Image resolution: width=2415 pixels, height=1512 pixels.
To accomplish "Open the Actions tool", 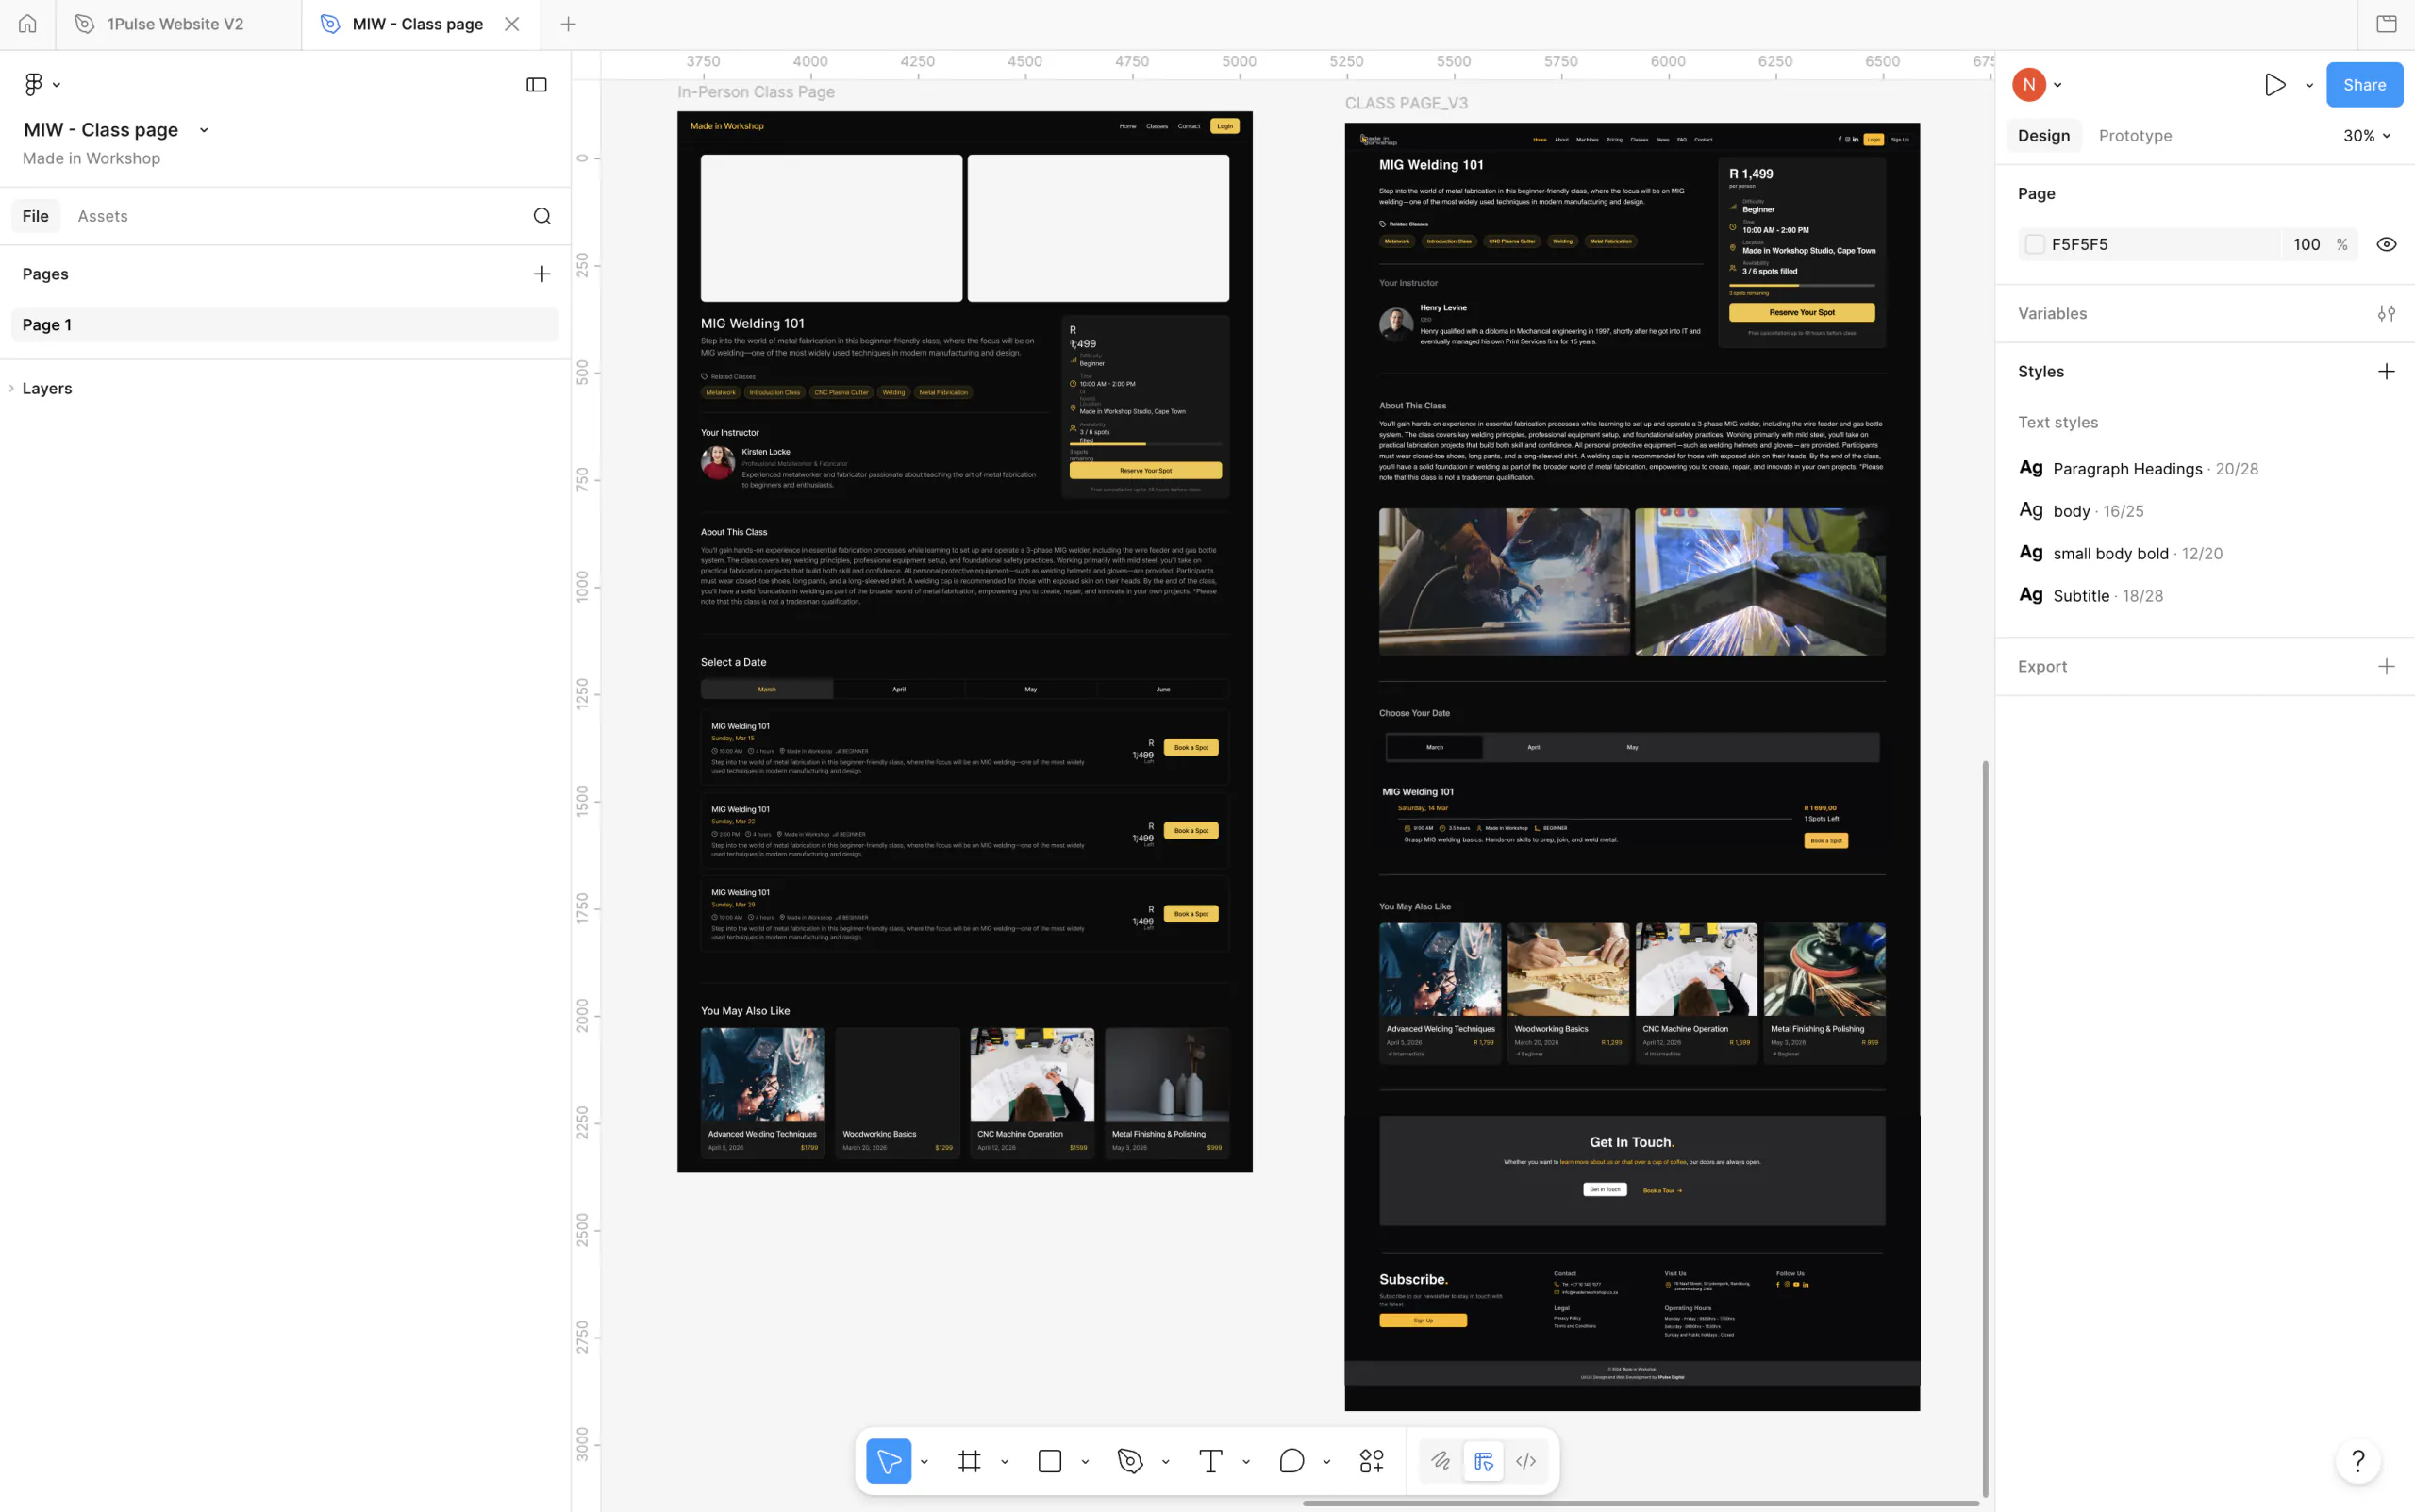I will coord(1372,1461).
